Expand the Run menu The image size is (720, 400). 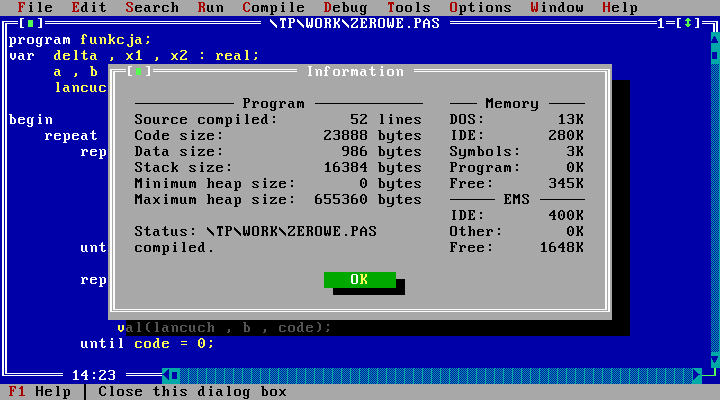click(x=211, y=7)
